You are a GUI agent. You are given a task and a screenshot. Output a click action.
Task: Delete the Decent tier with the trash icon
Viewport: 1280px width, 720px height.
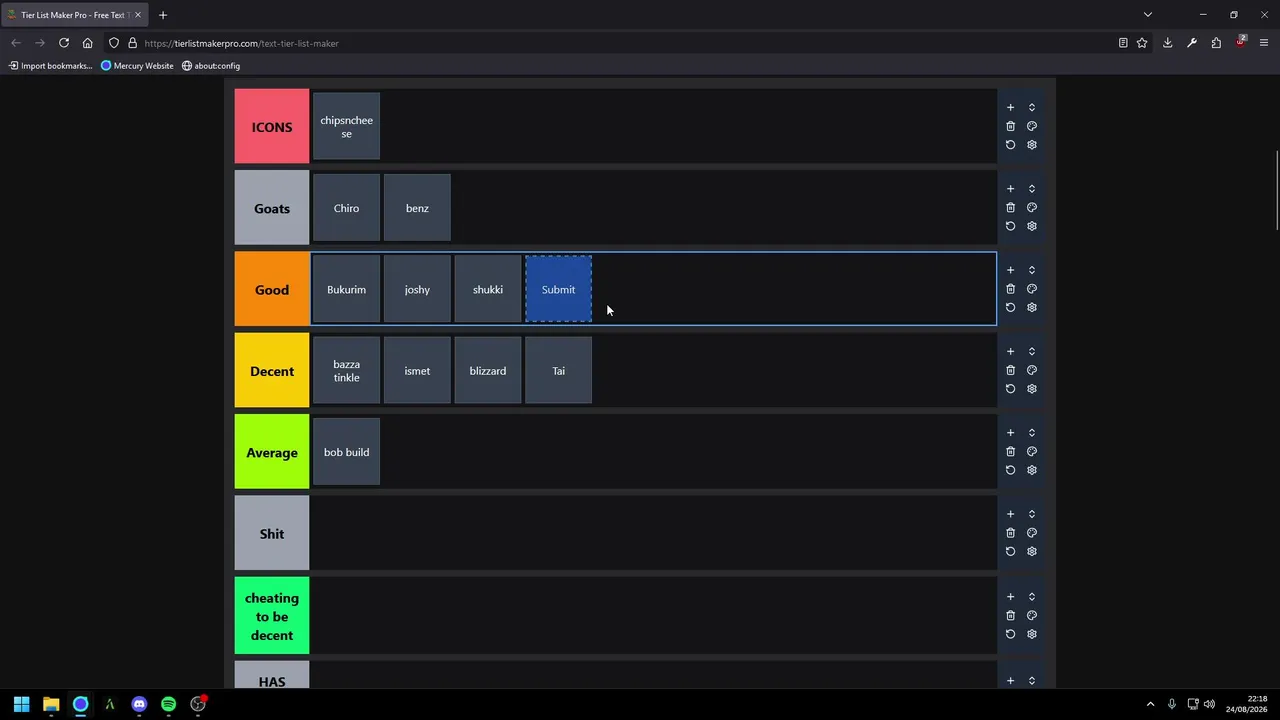[1010, 370]
